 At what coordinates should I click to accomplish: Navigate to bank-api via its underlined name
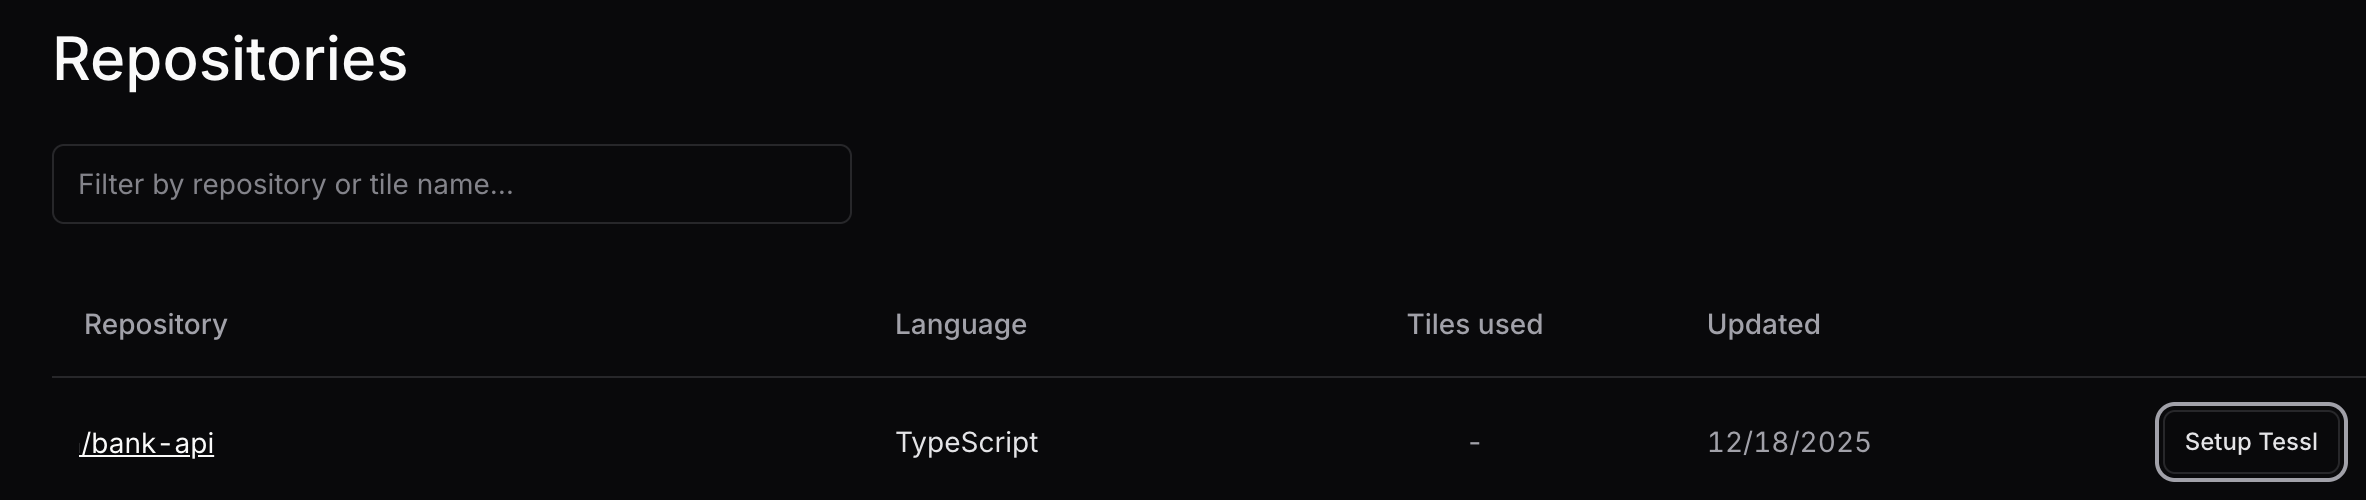click(x=147, y=443)
